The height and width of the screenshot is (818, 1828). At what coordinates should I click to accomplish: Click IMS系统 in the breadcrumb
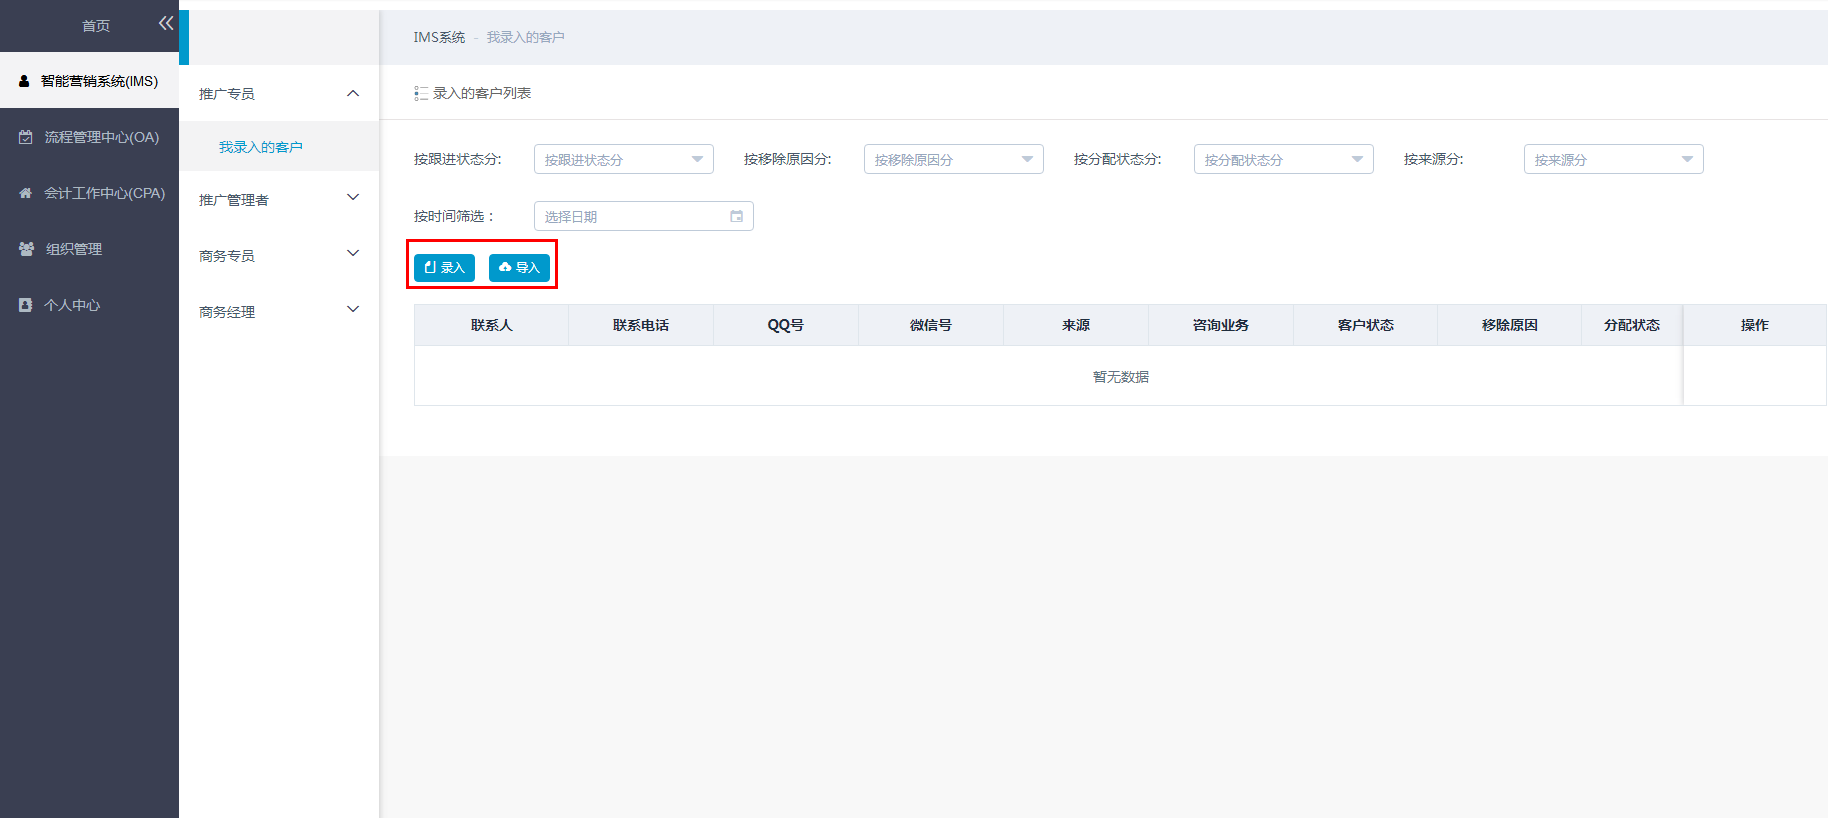tap(439, 37)
